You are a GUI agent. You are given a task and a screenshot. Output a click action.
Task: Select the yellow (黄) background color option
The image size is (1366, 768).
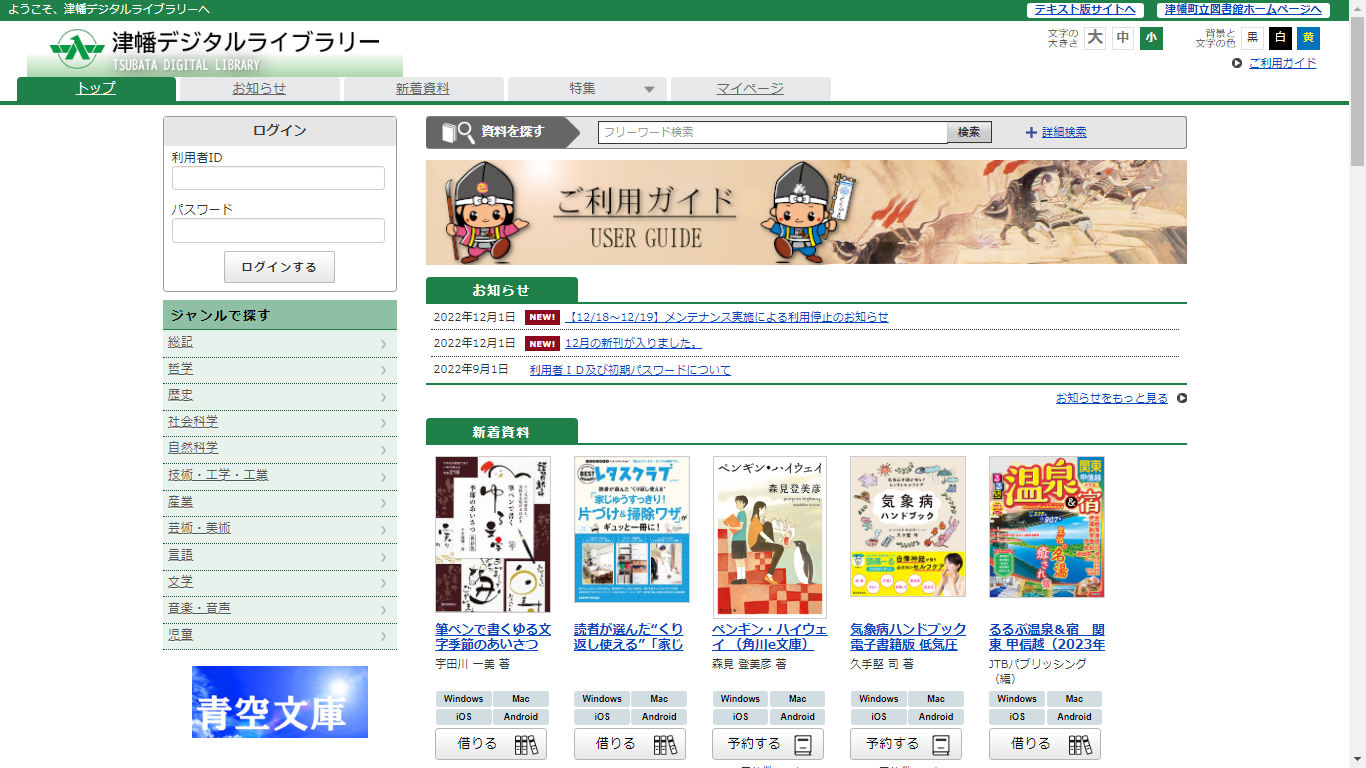click(1308, 38)
